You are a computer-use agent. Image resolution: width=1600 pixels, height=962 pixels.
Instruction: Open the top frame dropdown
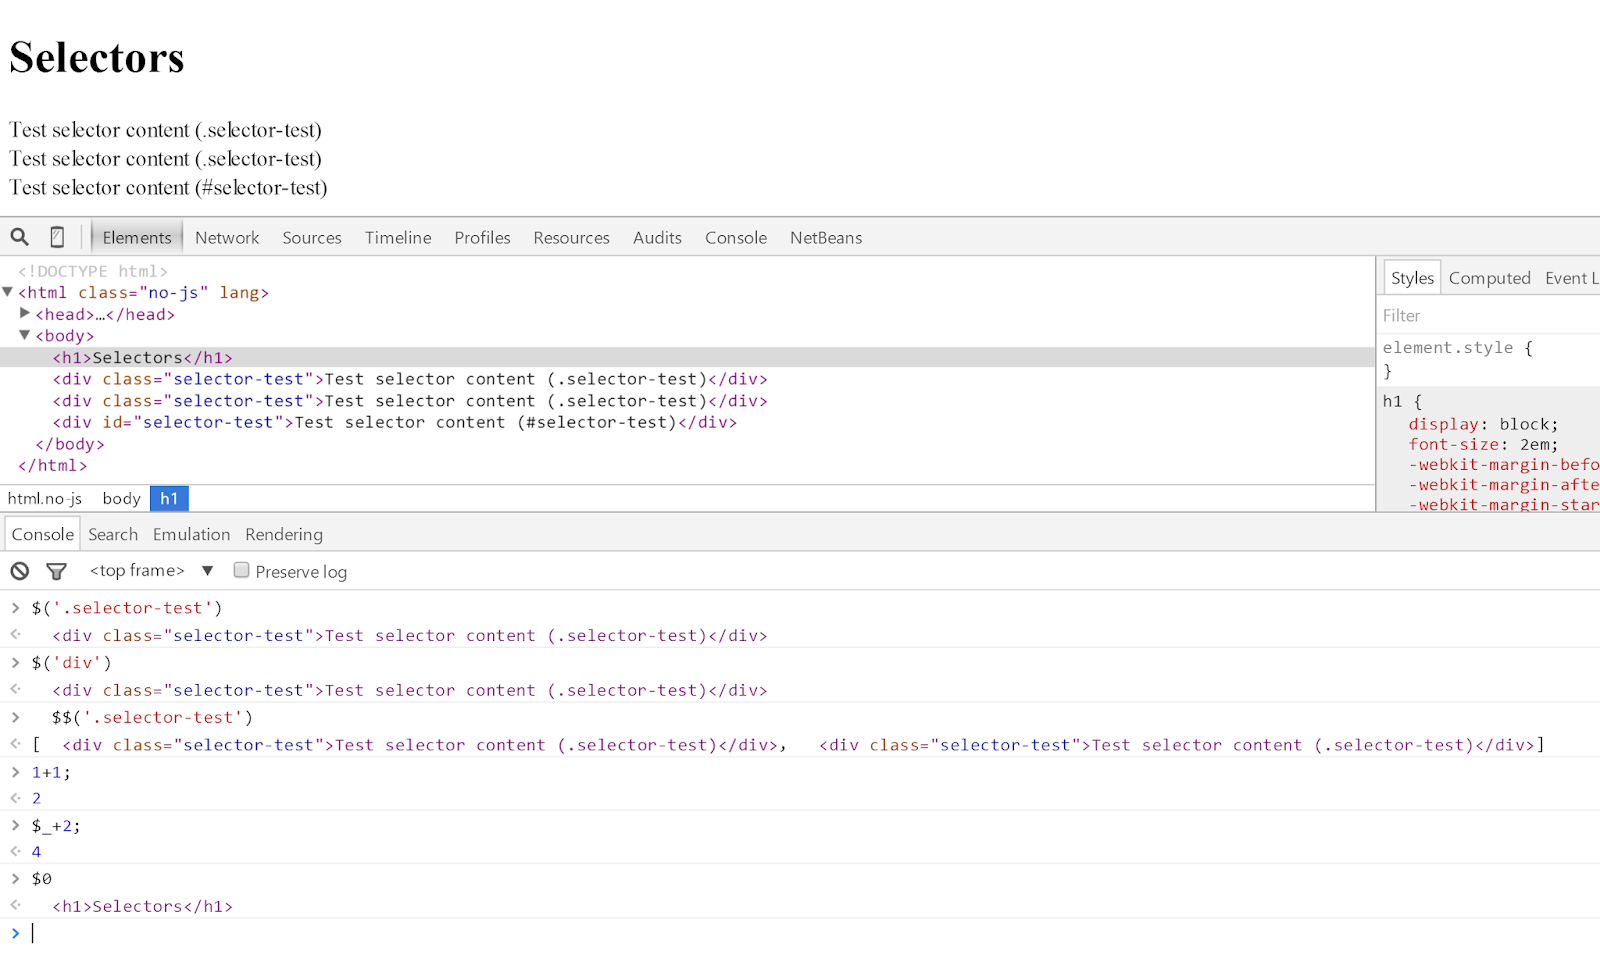click(x=207, y=570)
